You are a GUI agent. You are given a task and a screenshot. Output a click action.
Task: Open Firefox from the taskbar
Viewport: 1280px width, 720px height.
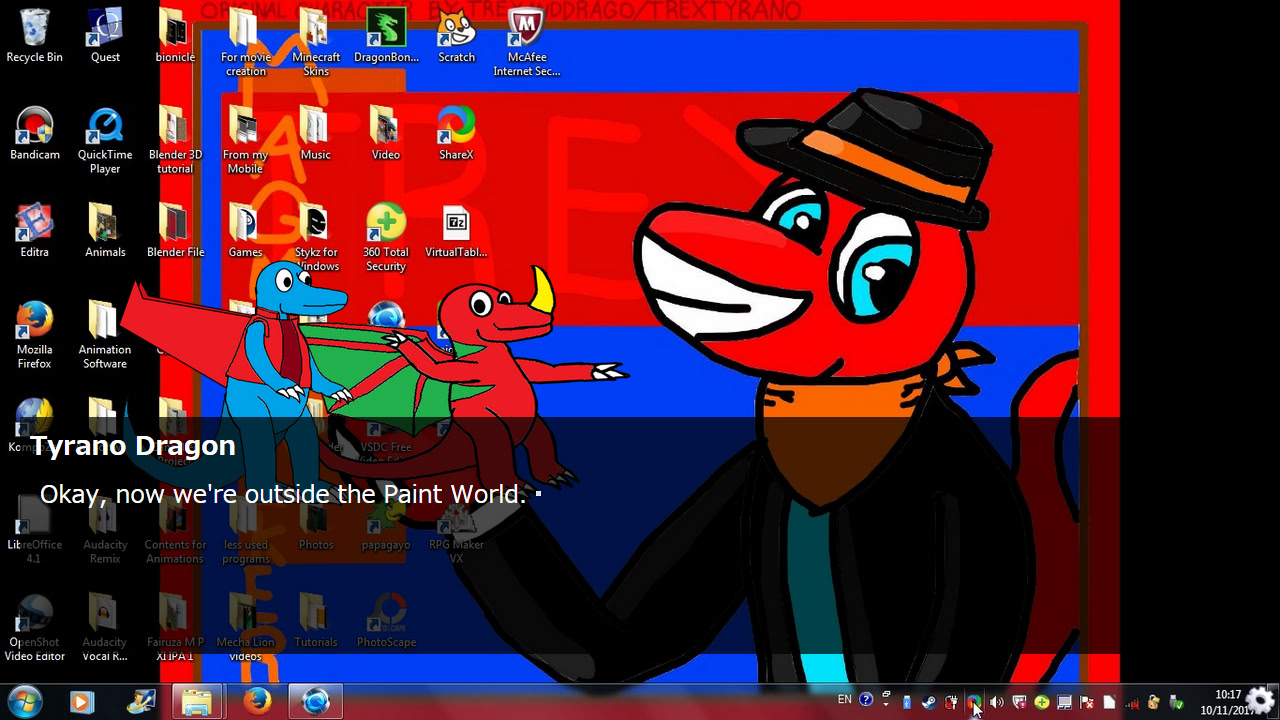257,702
